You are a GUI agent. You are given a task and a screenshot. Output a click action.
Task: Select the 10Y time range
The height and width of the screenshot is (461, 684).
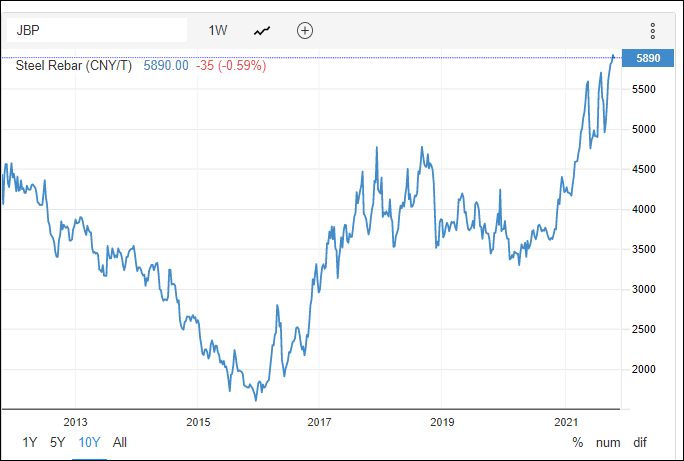pyautogui.click(x=89, y=442)
